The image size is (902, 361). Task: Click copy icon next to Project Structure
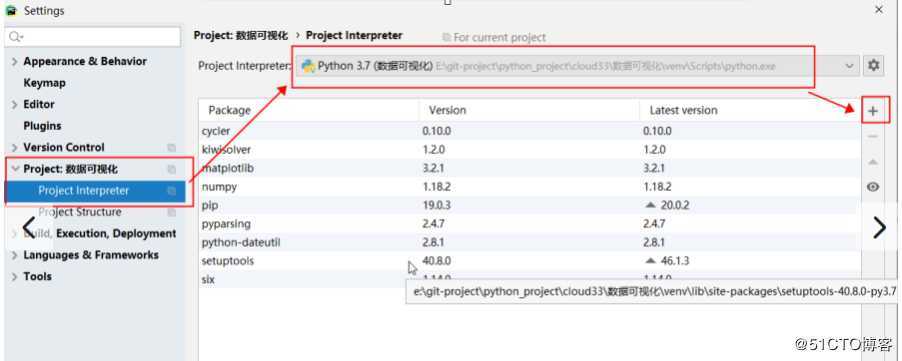tap(171, 212)
